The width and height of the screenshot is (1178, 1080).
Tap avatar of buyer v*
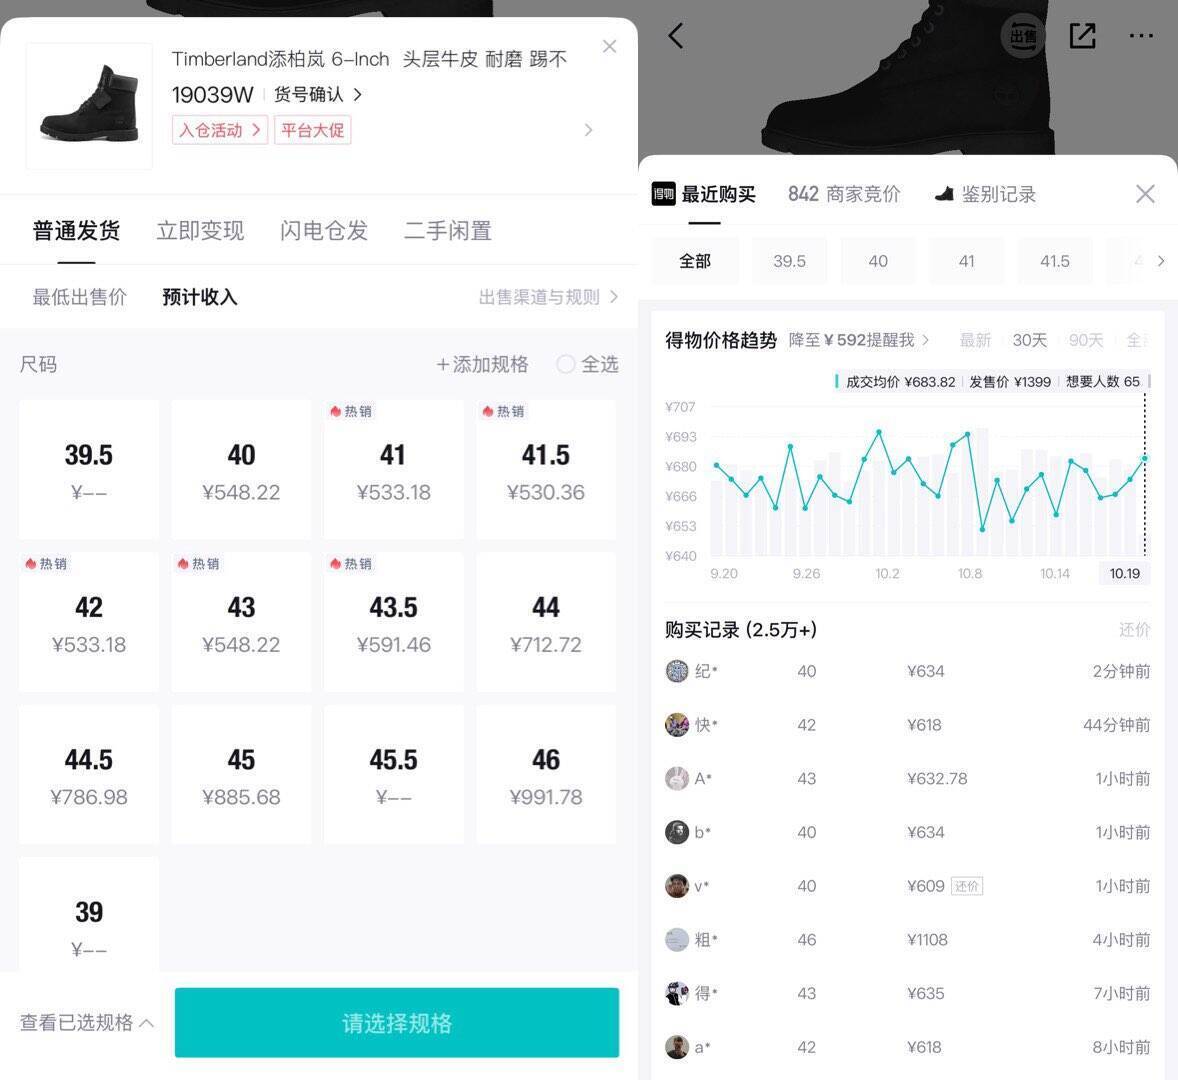[677, 885]
